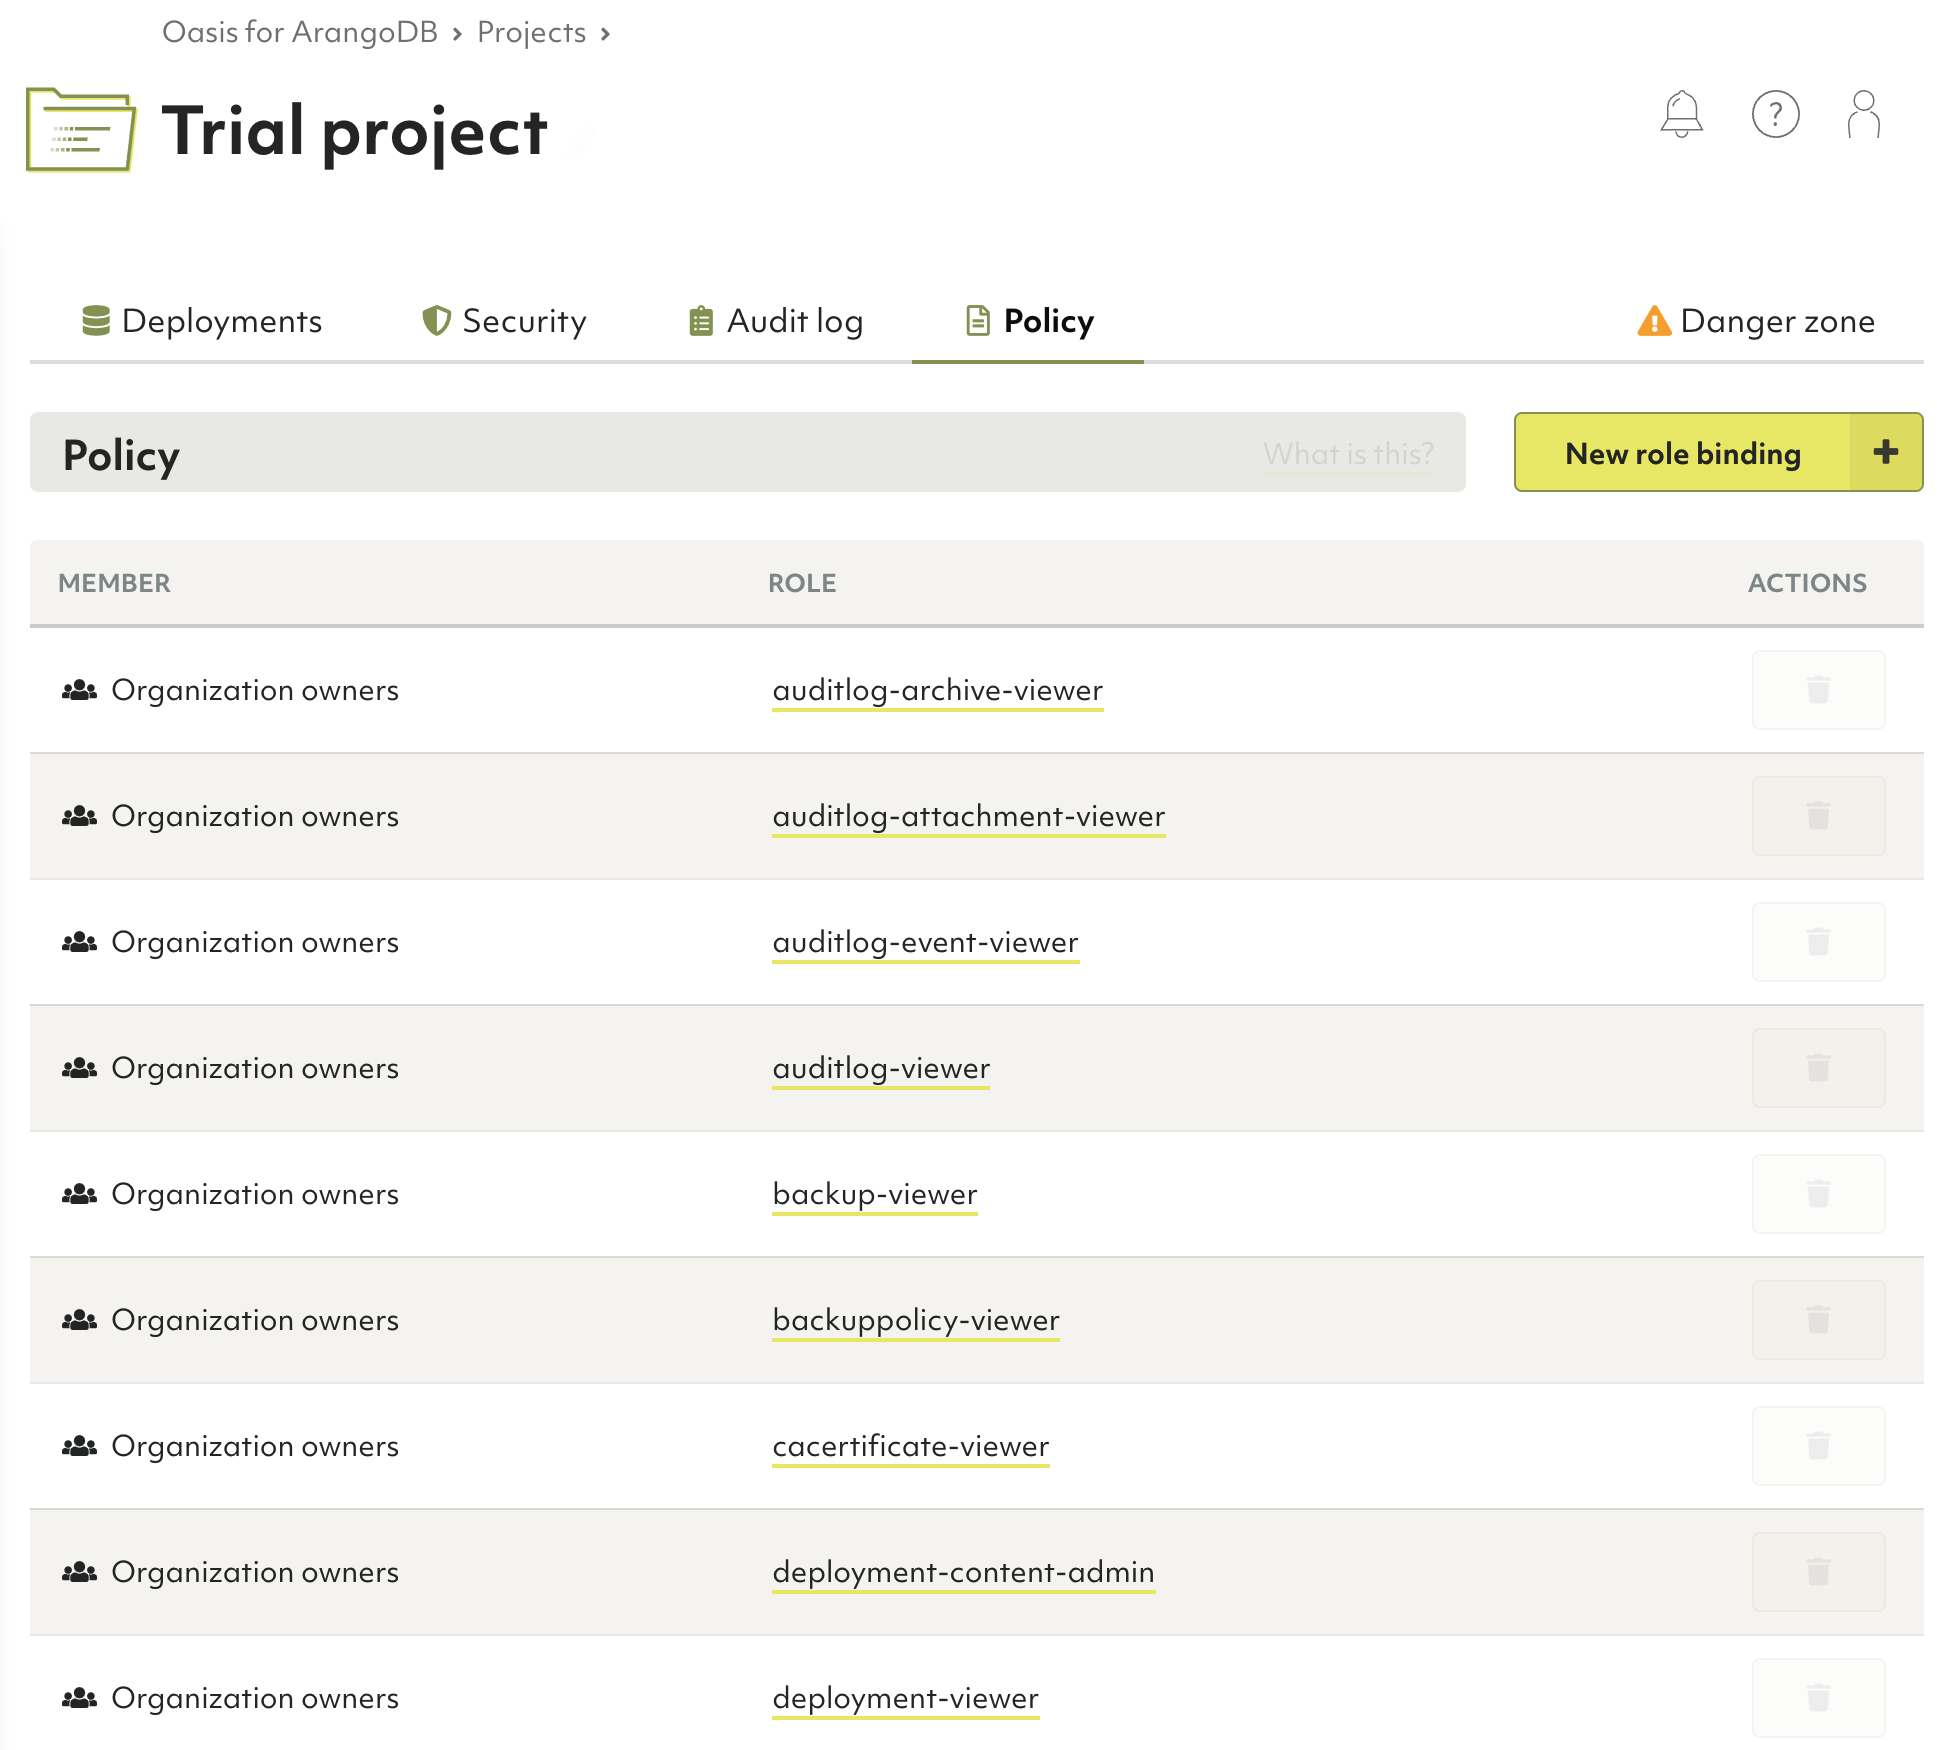The width and height of the screenshot is (1950, 1750).
Task: Go to Oasis for ArangoDB breadcrumb
Action: 300,32
